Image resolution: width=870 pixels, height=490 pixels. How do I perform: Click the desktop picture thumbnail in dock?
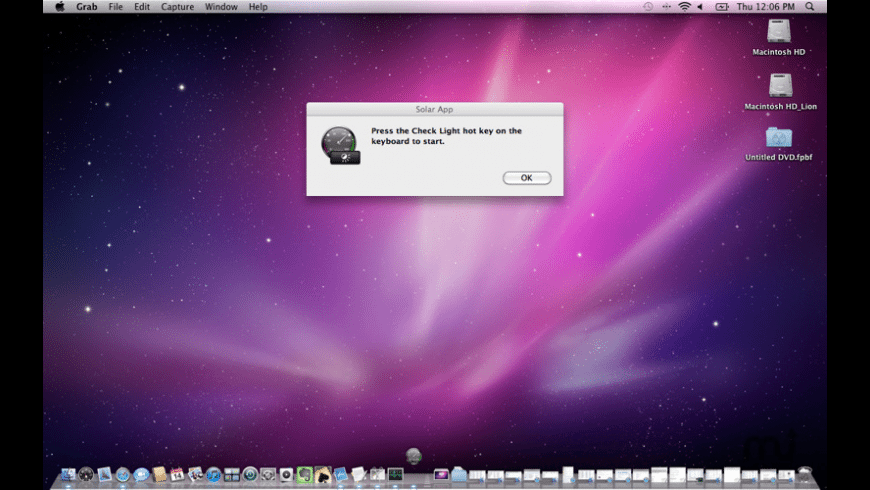[x=441, y=475]
